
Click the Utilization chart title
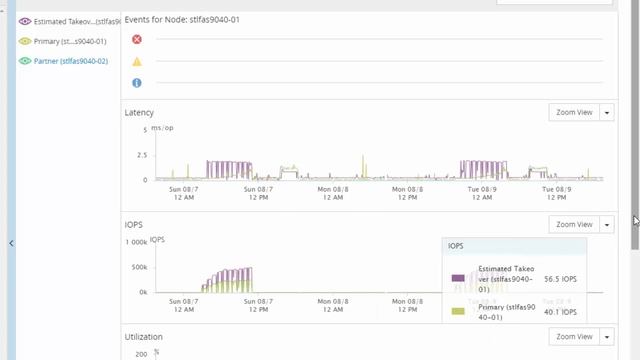[144, 337]
